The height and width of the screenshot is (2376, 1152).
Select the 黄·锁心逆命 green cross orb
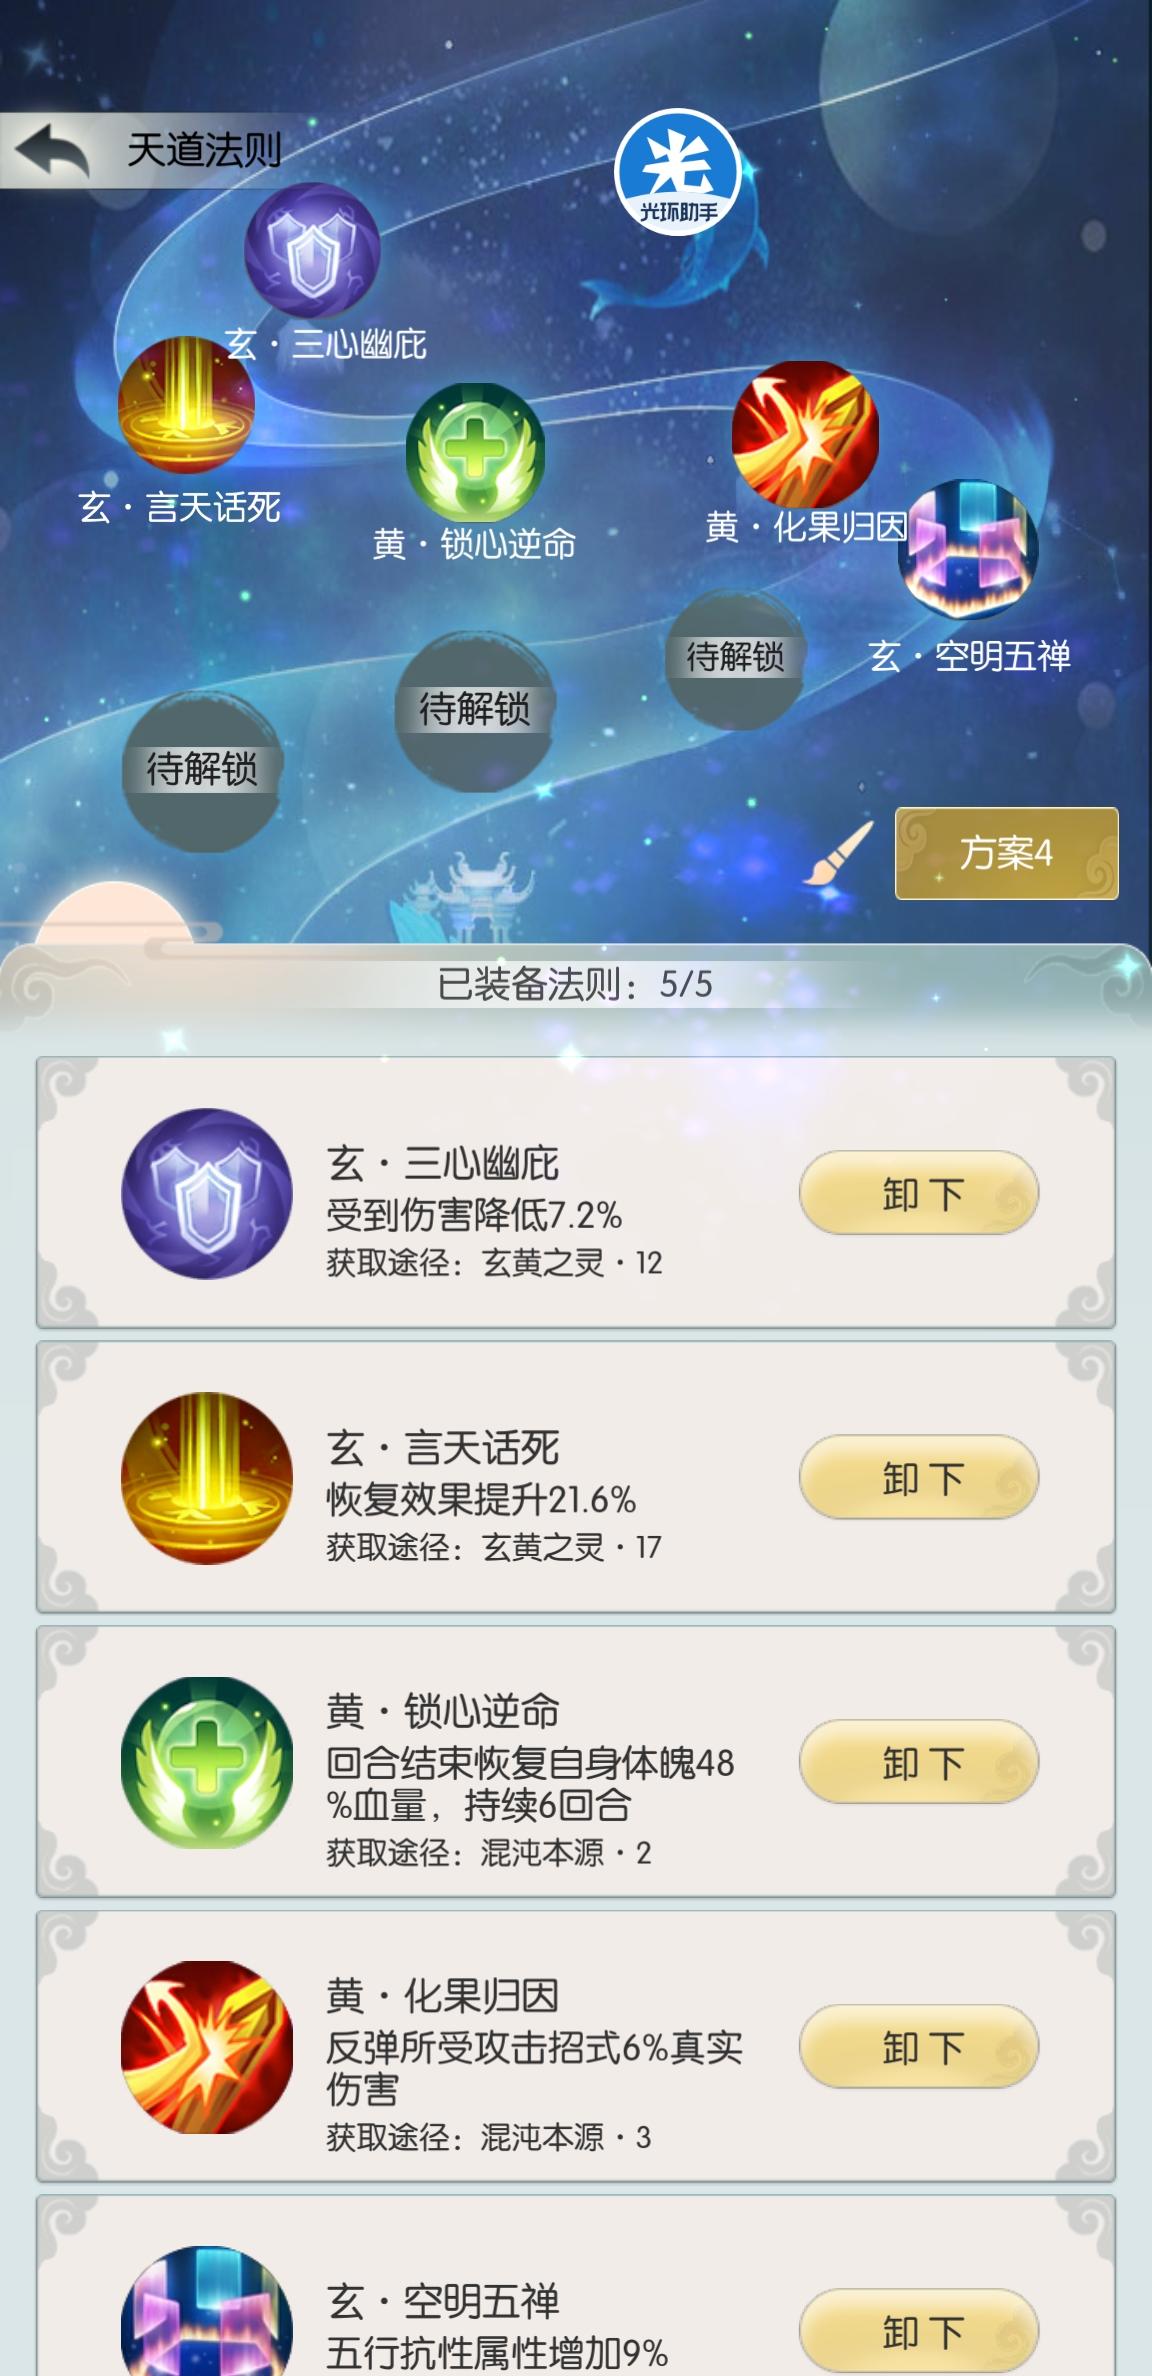[475, 454]
